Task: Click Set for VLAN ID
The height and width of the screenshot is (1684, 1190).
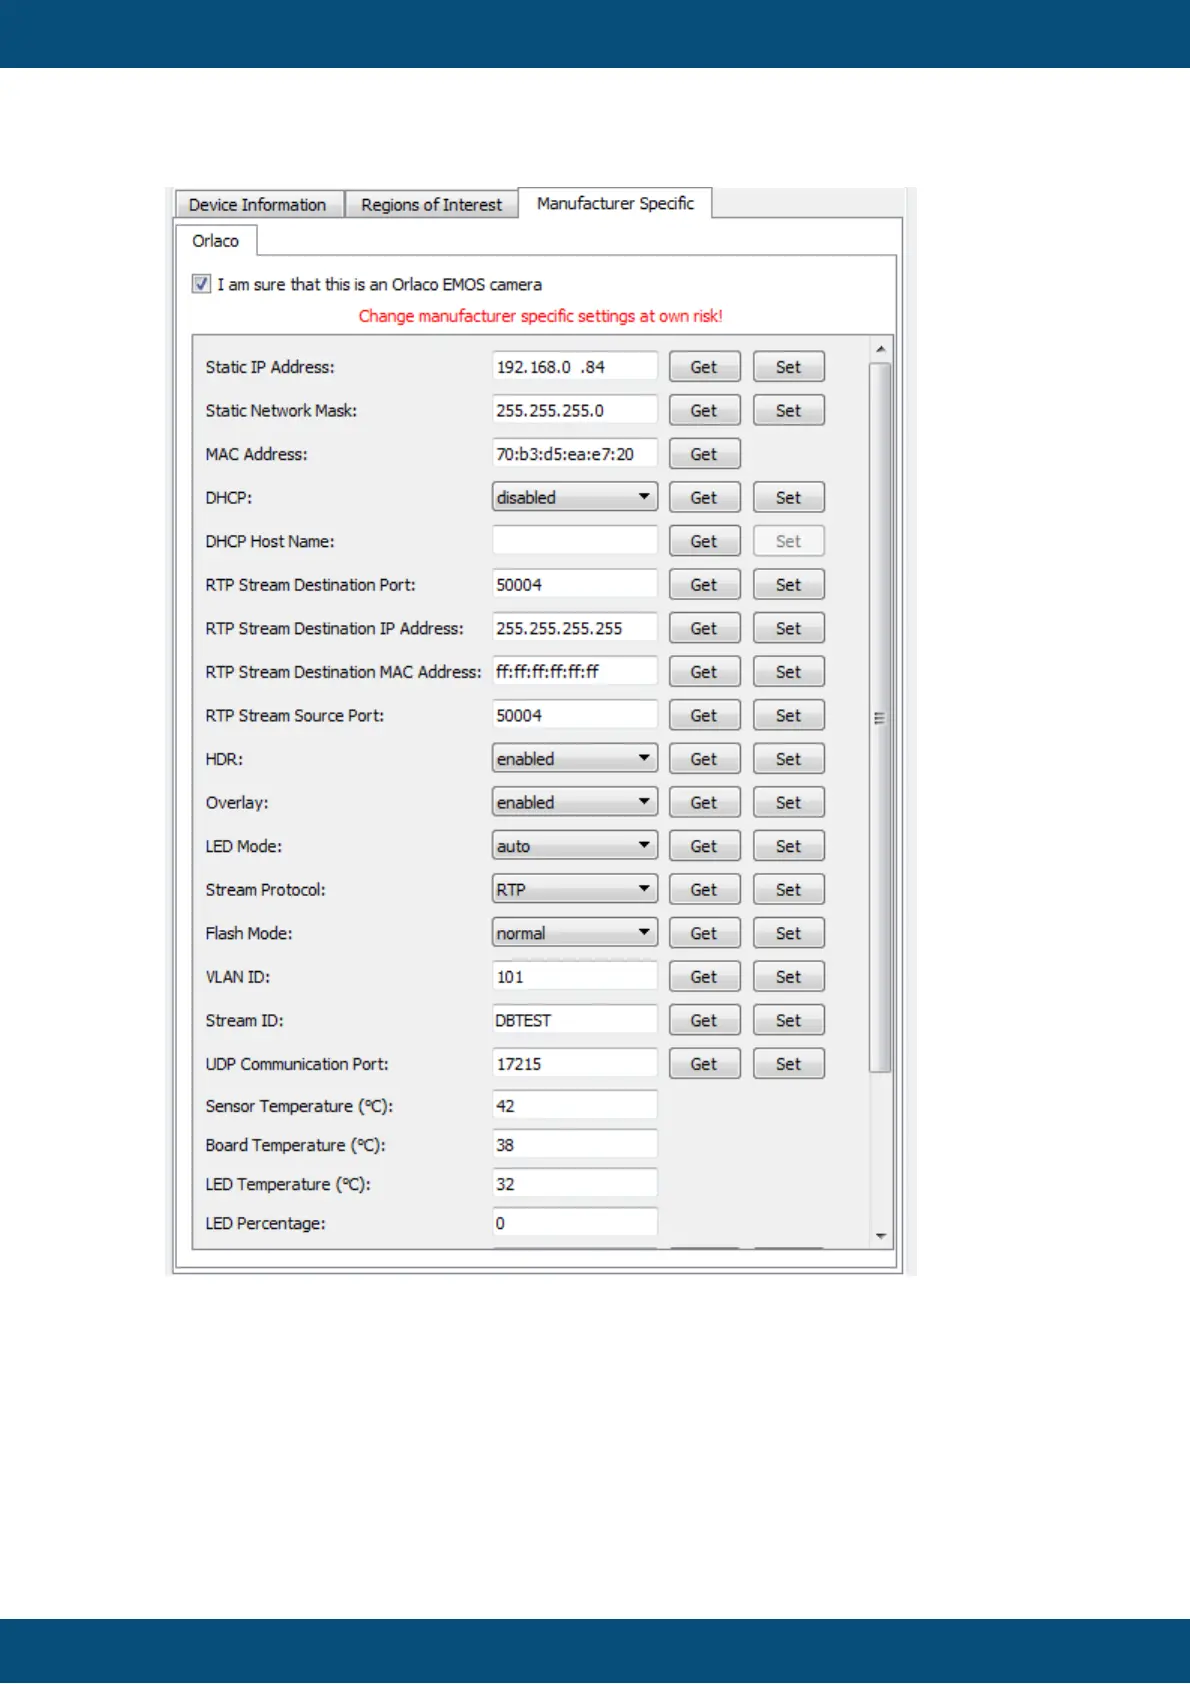Action: click(x=789, y=977)
